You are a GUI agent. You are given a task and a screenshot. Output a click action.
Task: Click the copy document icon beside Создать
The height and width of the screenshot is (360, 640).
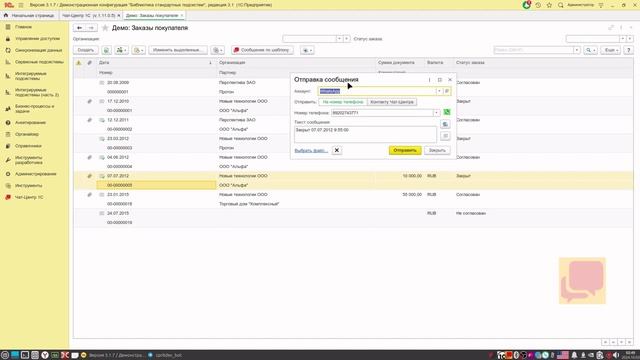point(106,50)
